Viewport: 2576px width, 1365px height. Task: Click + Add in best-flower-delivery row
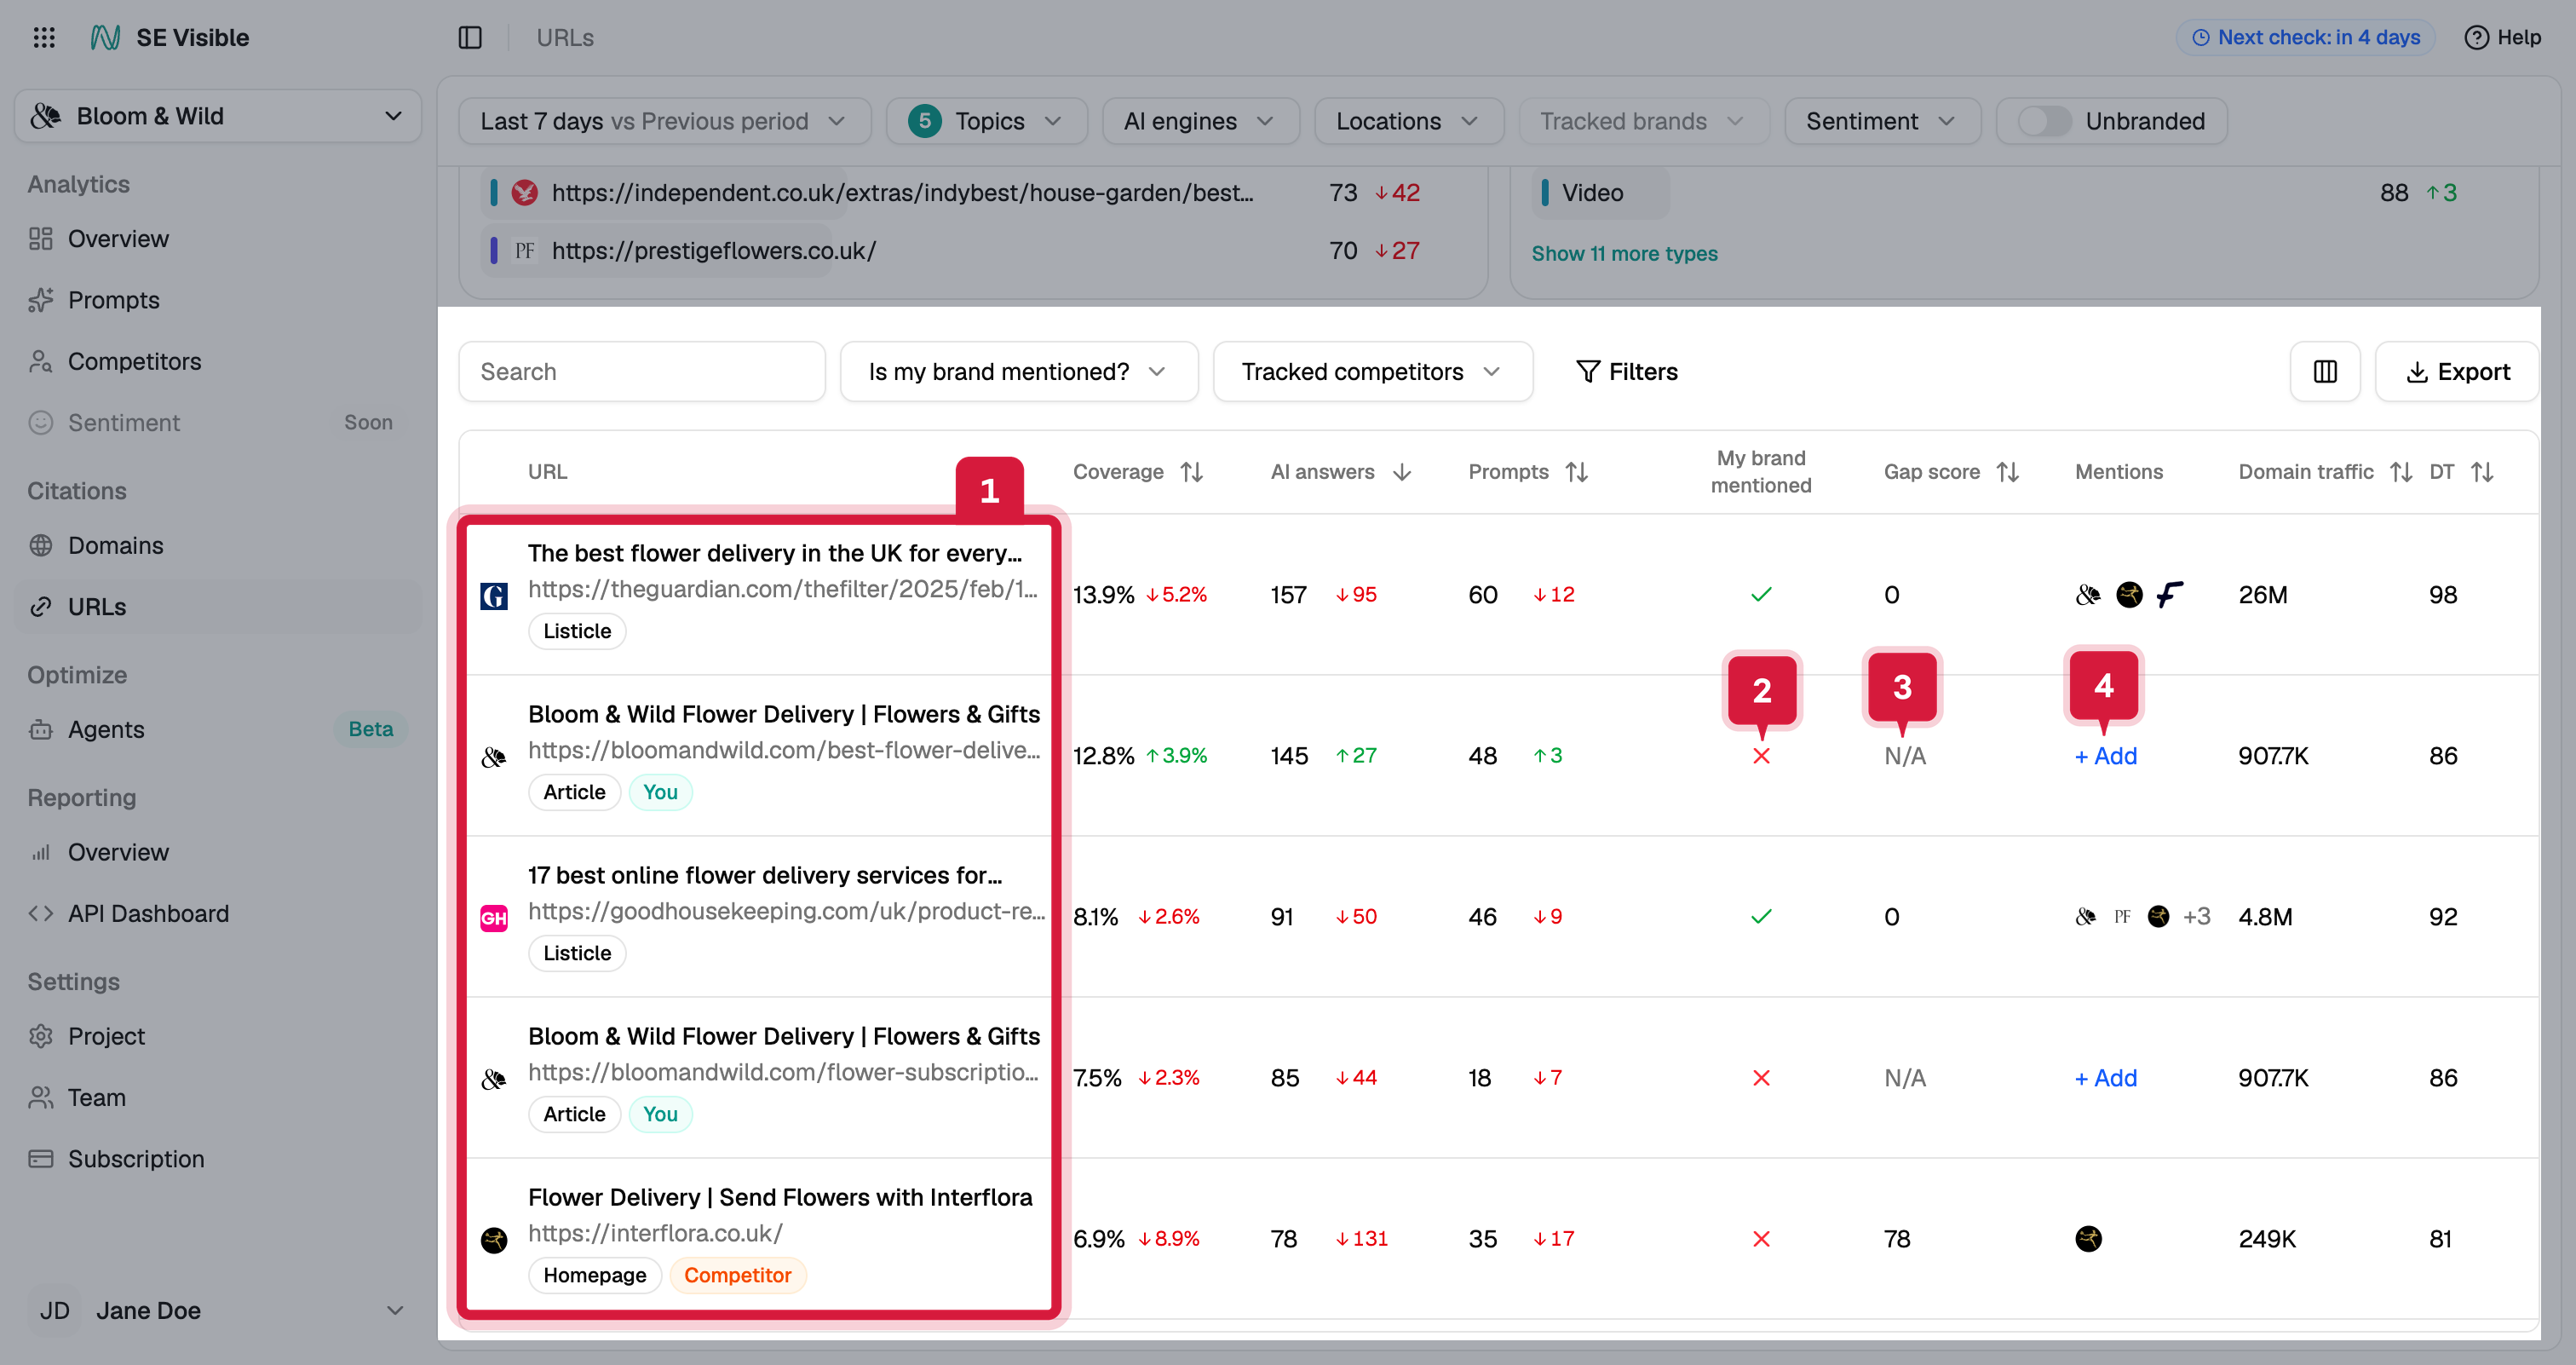tap(2105, 756)
